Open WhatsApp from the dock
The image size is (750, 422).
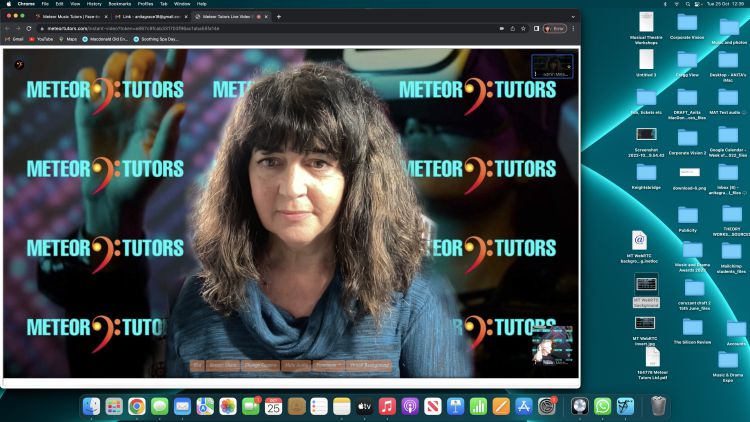(x=603, y=407)
